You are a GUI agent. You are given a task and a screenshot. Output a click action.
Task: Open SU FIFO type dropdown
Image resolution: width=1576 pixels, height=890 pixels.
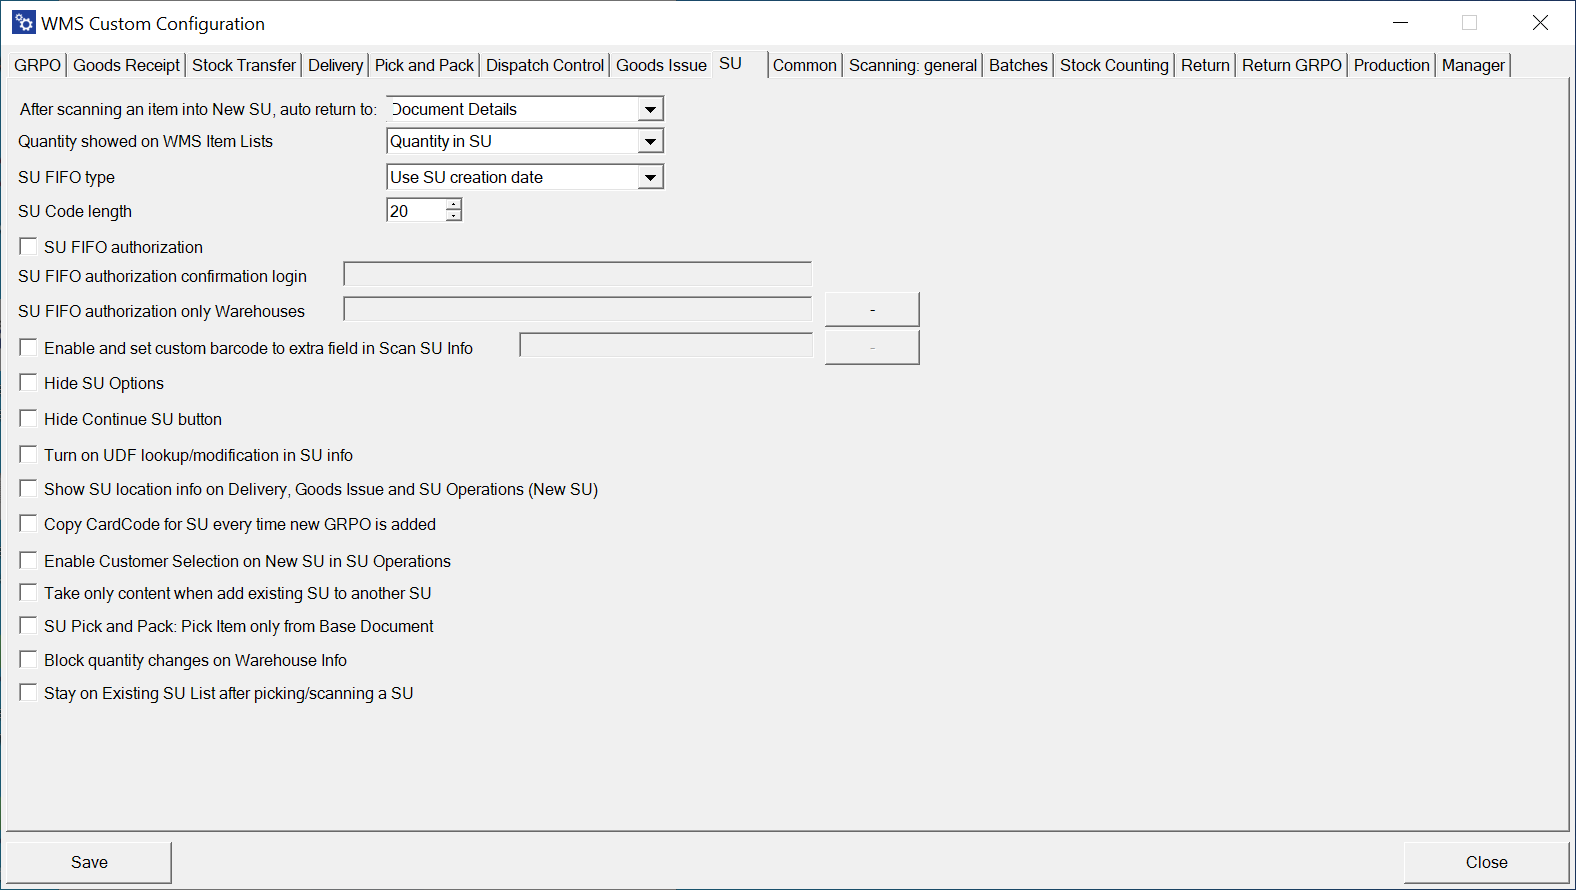650,177
